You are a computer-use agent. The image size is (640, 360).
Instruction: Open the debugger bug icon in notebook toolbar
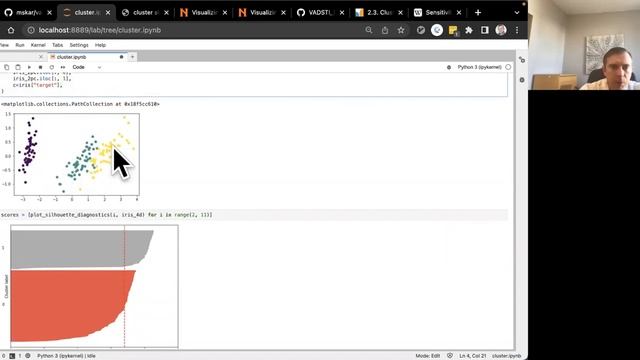[x=449, y=67]
